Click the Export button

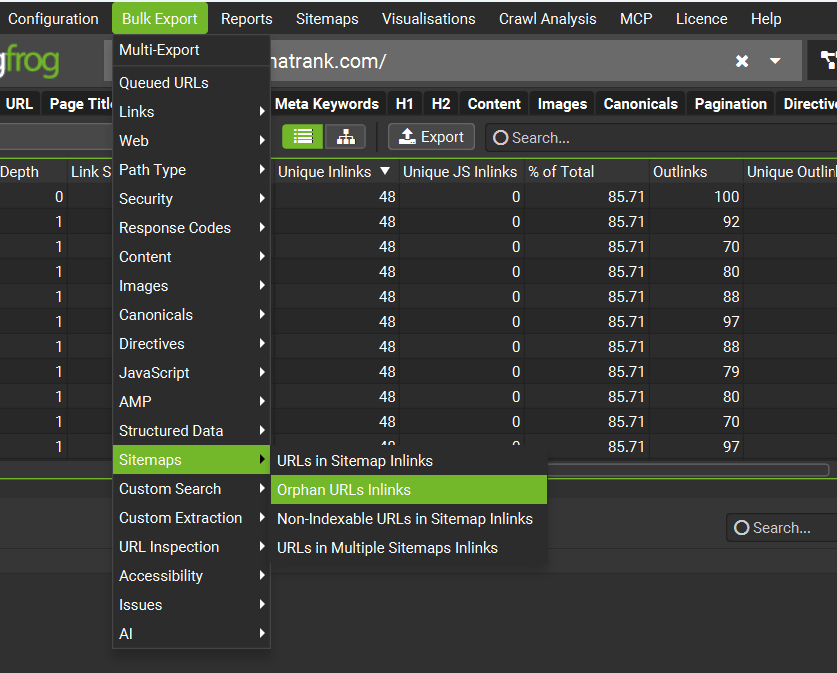click(431, 137)
